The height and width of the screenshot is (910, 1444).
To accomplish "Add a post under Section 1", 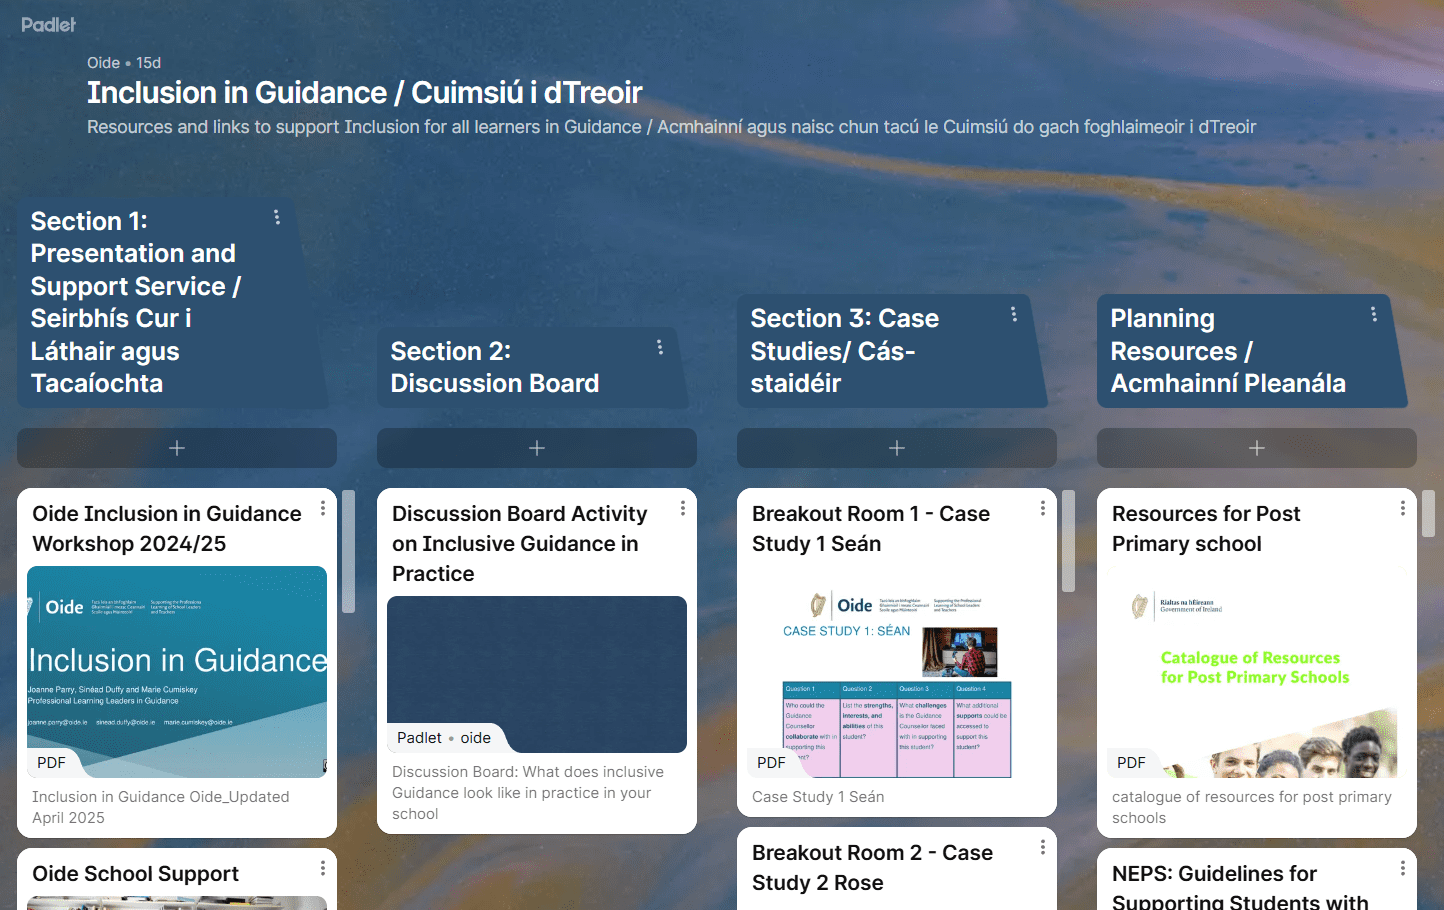I will click(176, 448).
